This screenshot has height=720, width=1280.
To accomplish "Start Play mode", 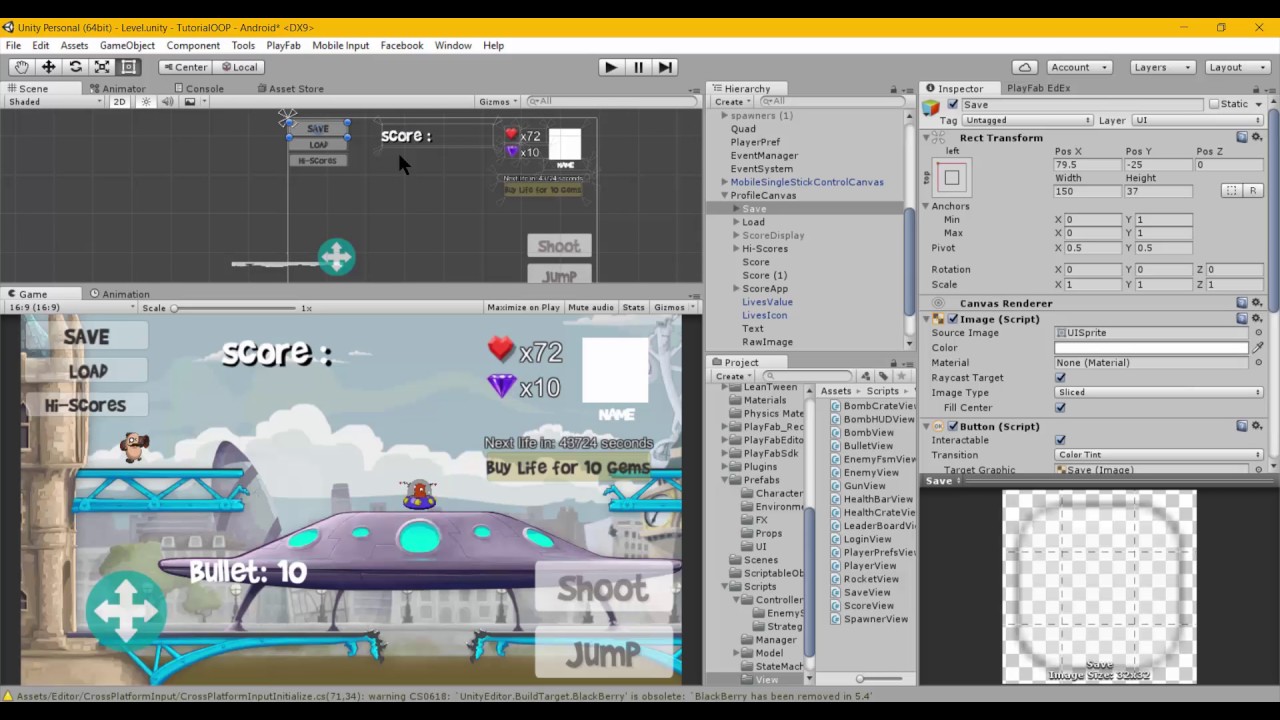I will tap(611, 67).
